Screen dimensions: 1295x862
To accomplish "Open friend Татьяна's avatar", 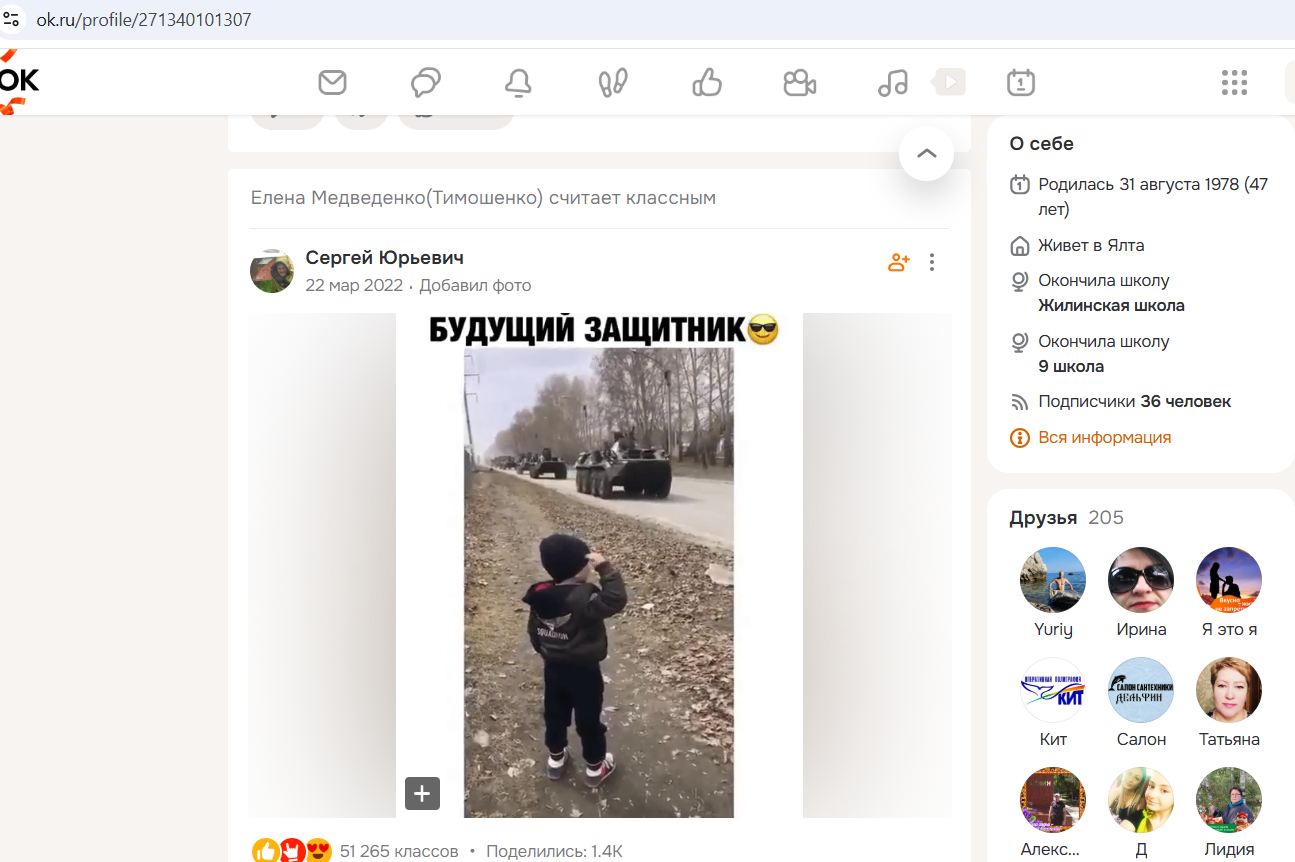I will click(1229, 690).
